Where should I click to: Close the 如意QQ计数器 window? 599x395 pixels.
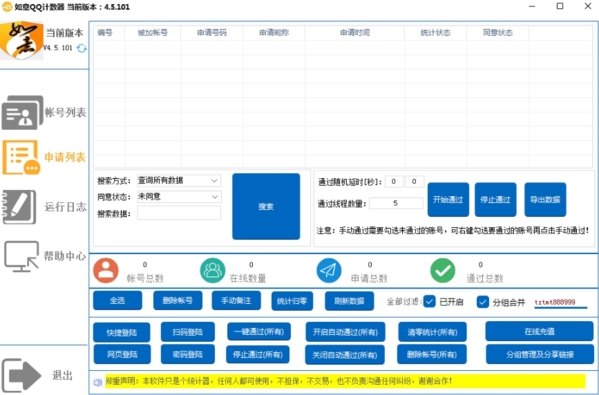(588, 6)
